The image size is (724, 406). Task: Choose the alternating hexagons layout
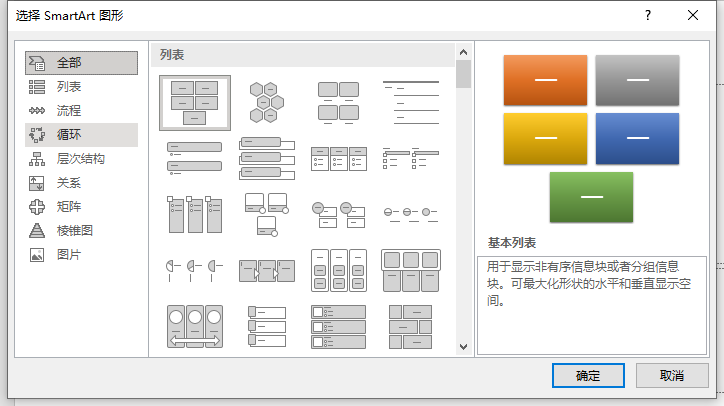point(267,103)
